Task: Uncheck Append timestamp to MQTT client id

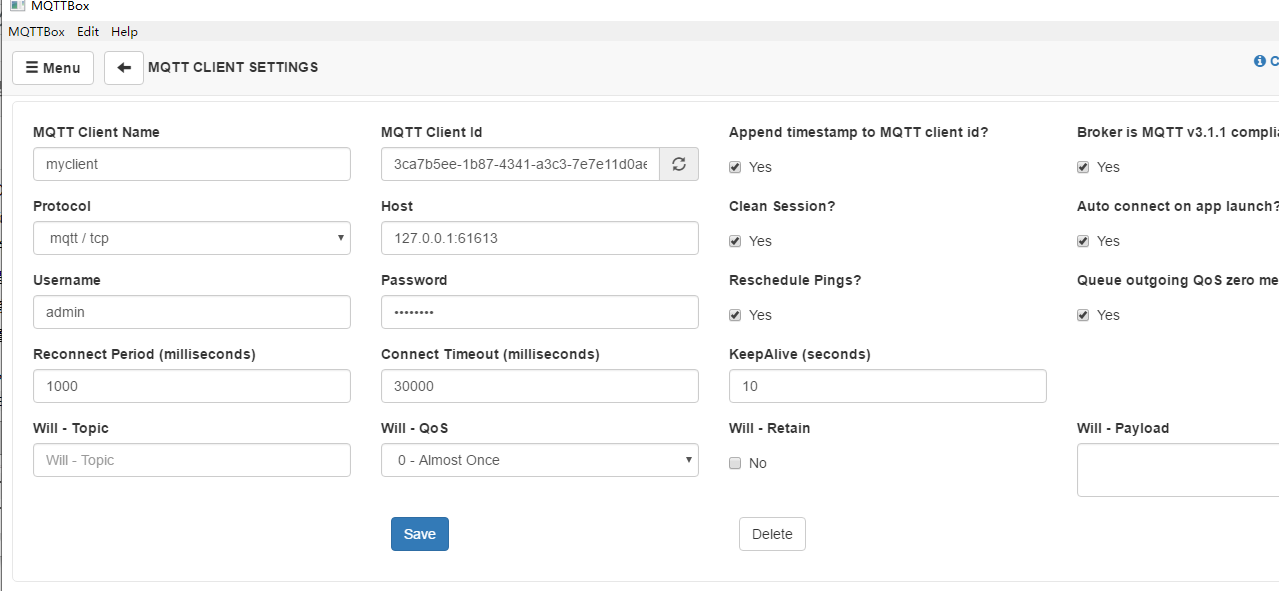Action: point(735,167)
